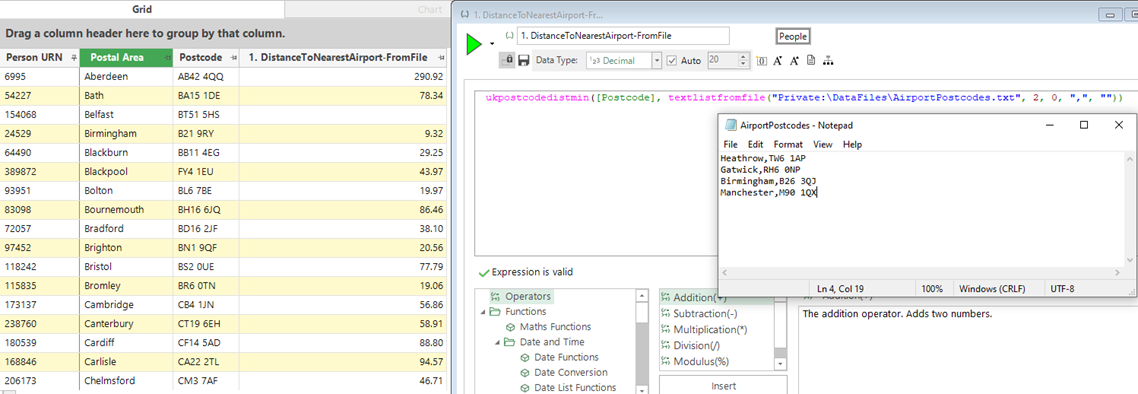The height and width of the screenshot is (394, 1138).
Task: Run the expression with green play button
Action: click(x=474, y=44)
